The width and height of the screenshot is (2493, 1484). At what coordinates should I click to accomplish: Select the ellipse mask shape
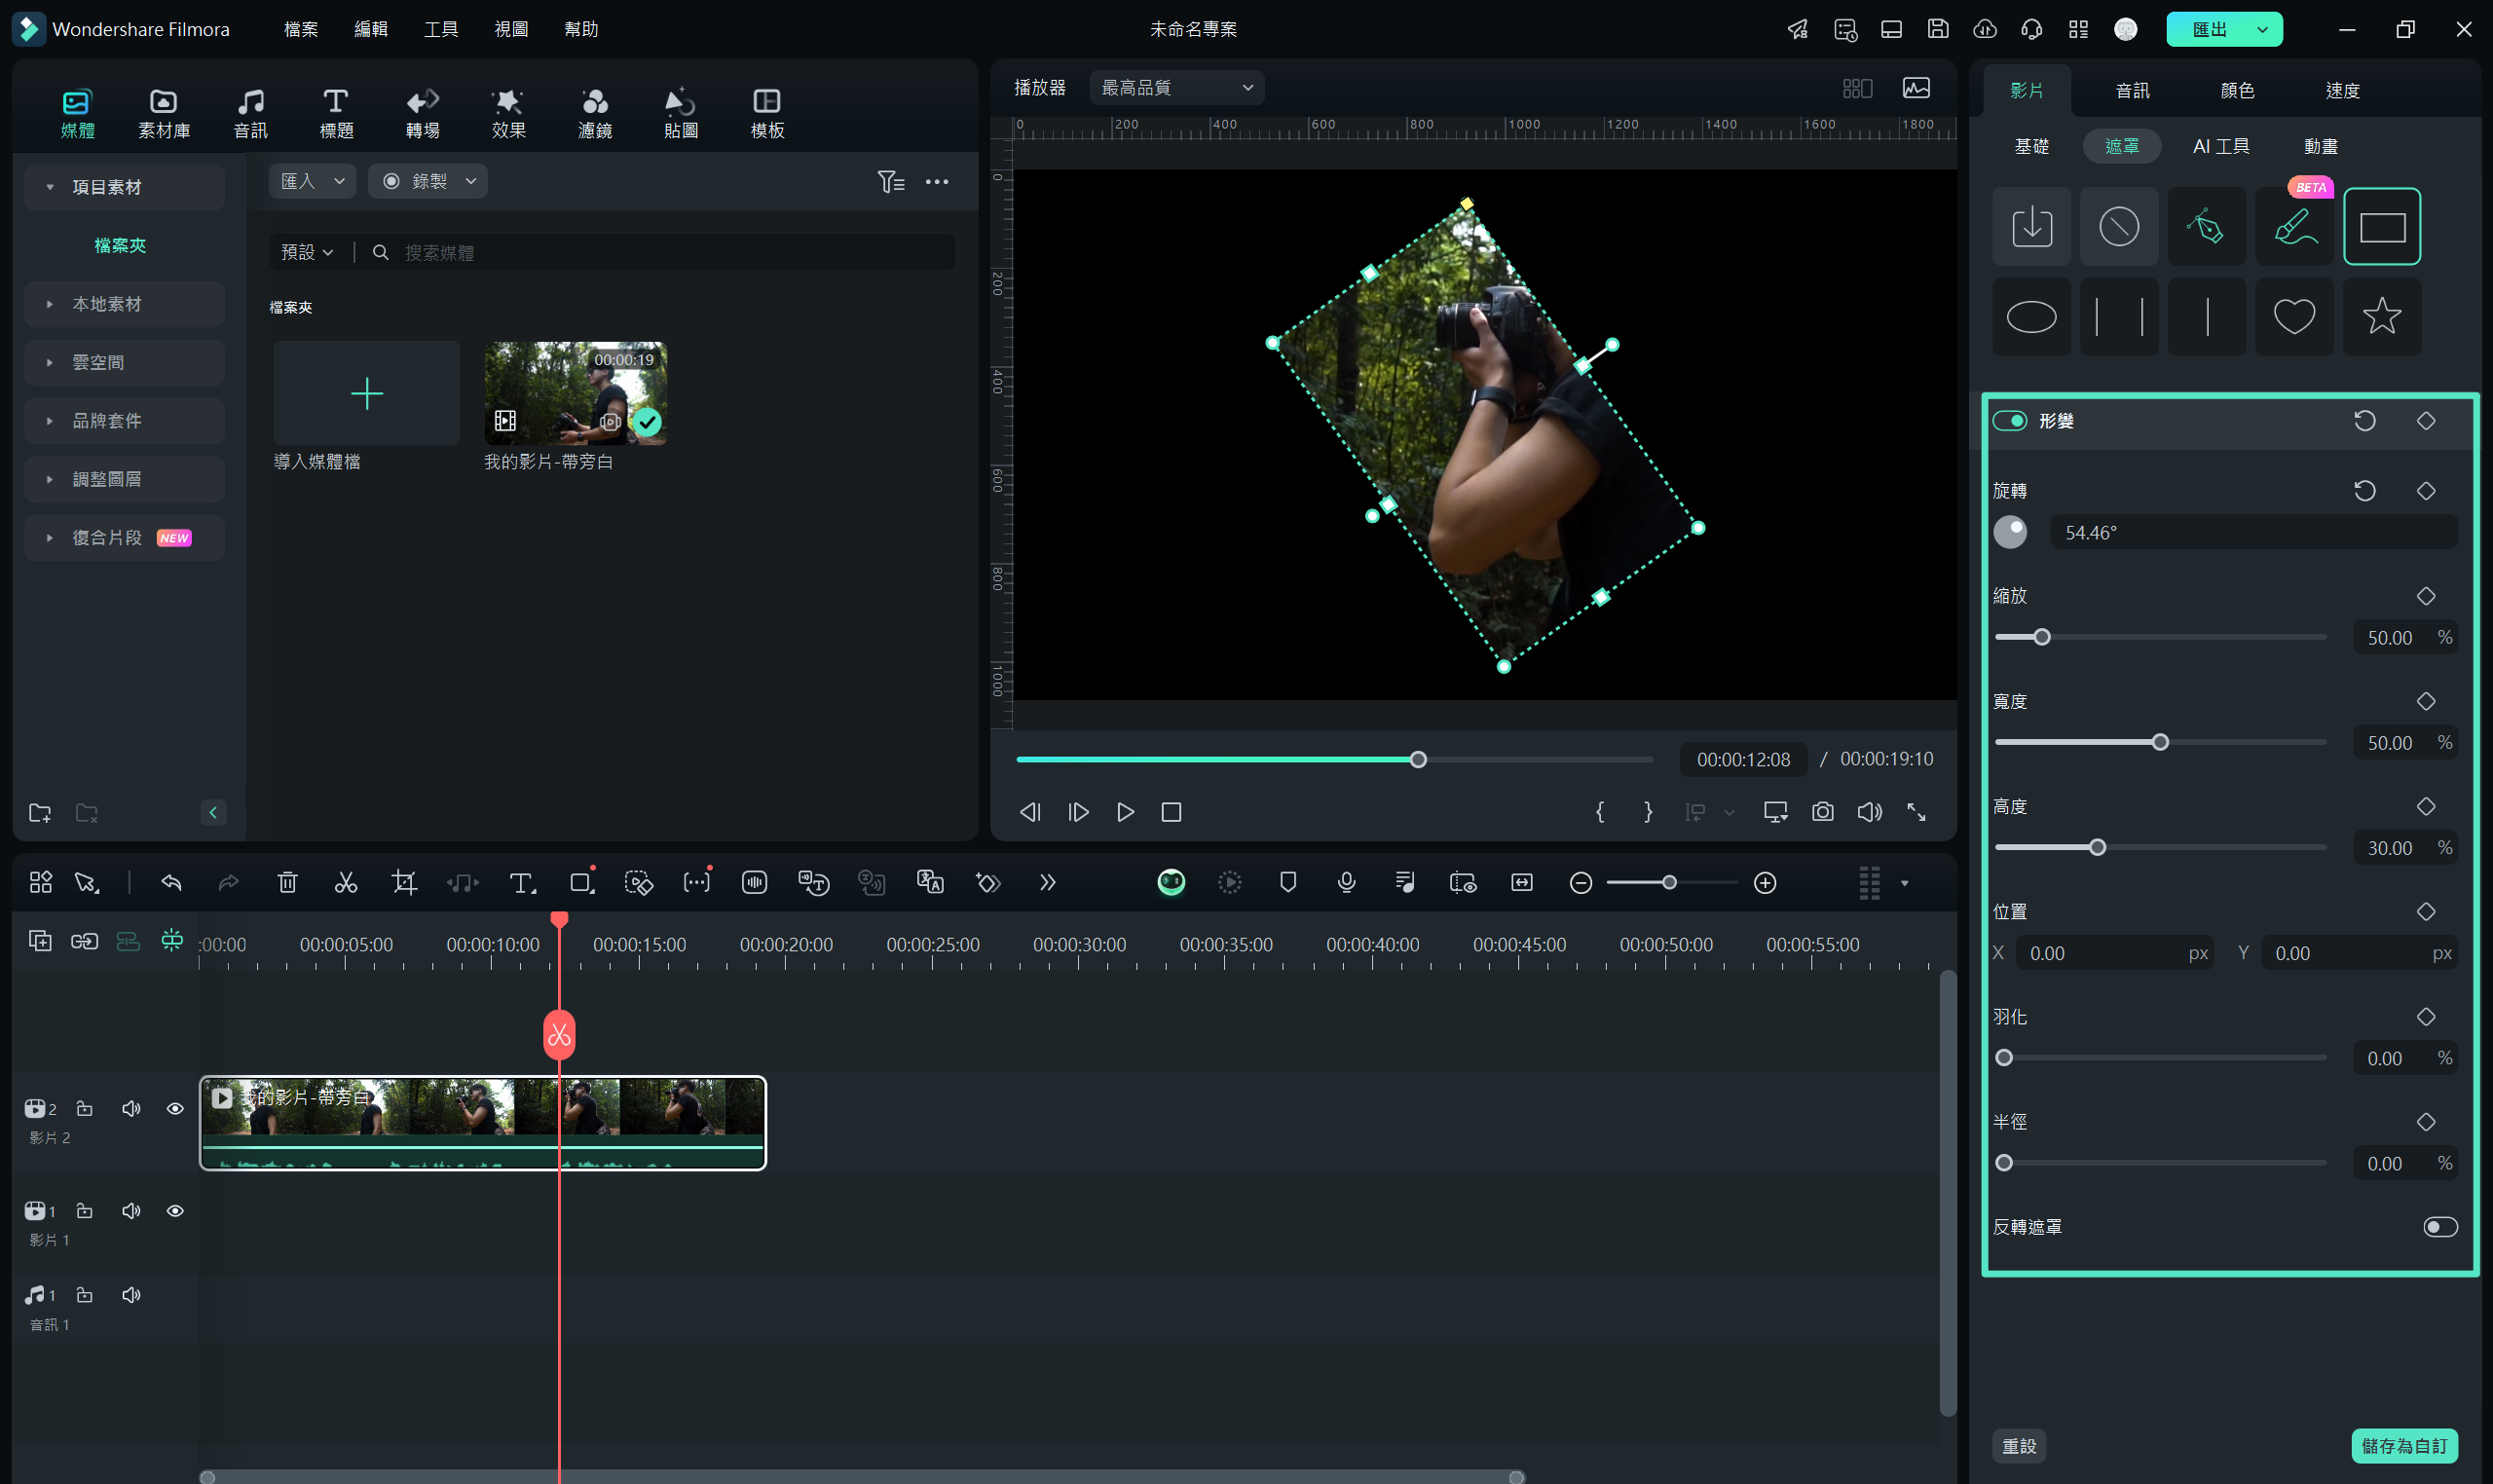tap(2031, 317)
